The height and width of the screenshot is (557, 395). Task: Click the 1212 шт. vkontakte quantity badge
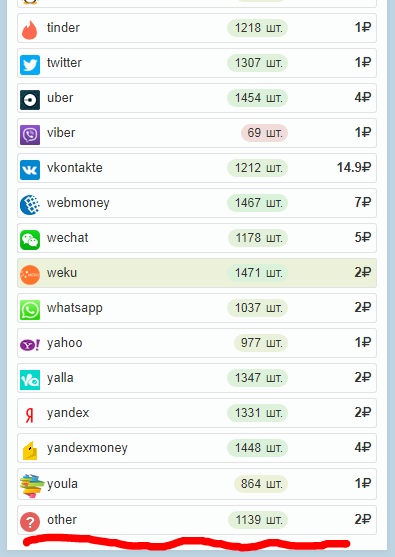[x=258, y=168]
